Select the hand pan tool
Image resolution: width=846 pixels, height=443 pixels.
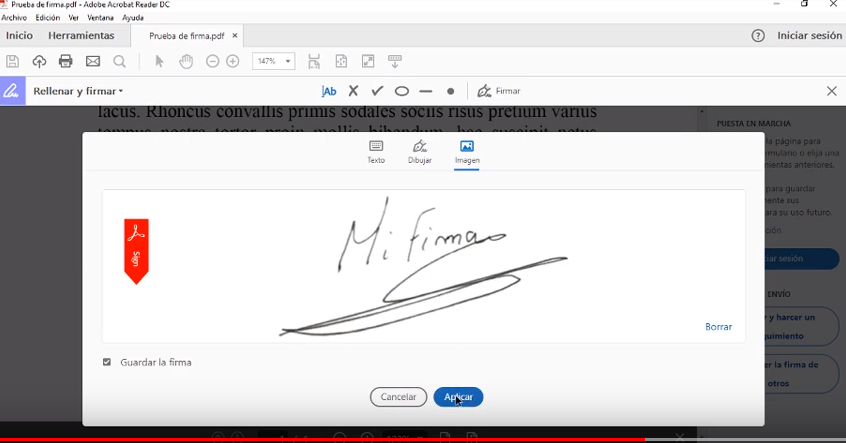(x=186, y=61)
